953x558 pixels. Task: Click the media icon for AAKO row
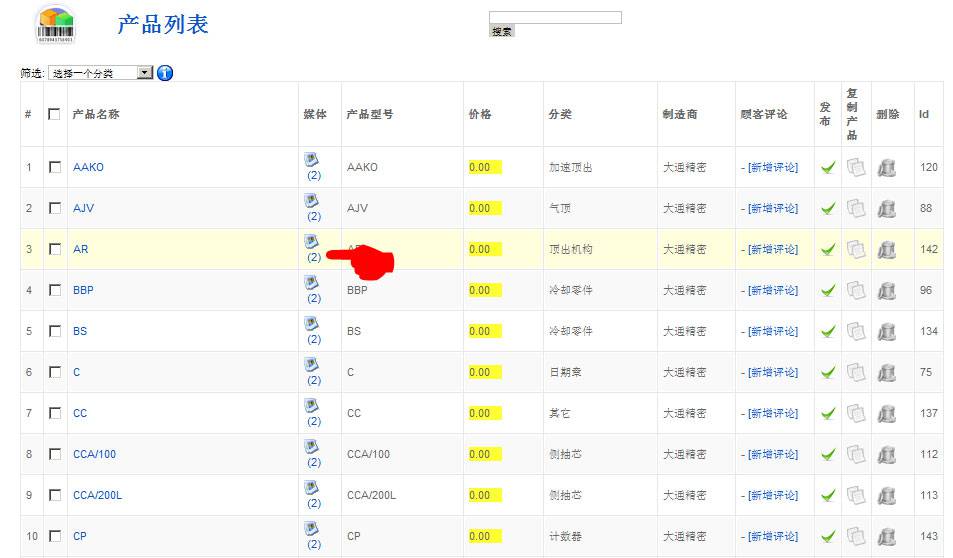(x=311, y=160)
